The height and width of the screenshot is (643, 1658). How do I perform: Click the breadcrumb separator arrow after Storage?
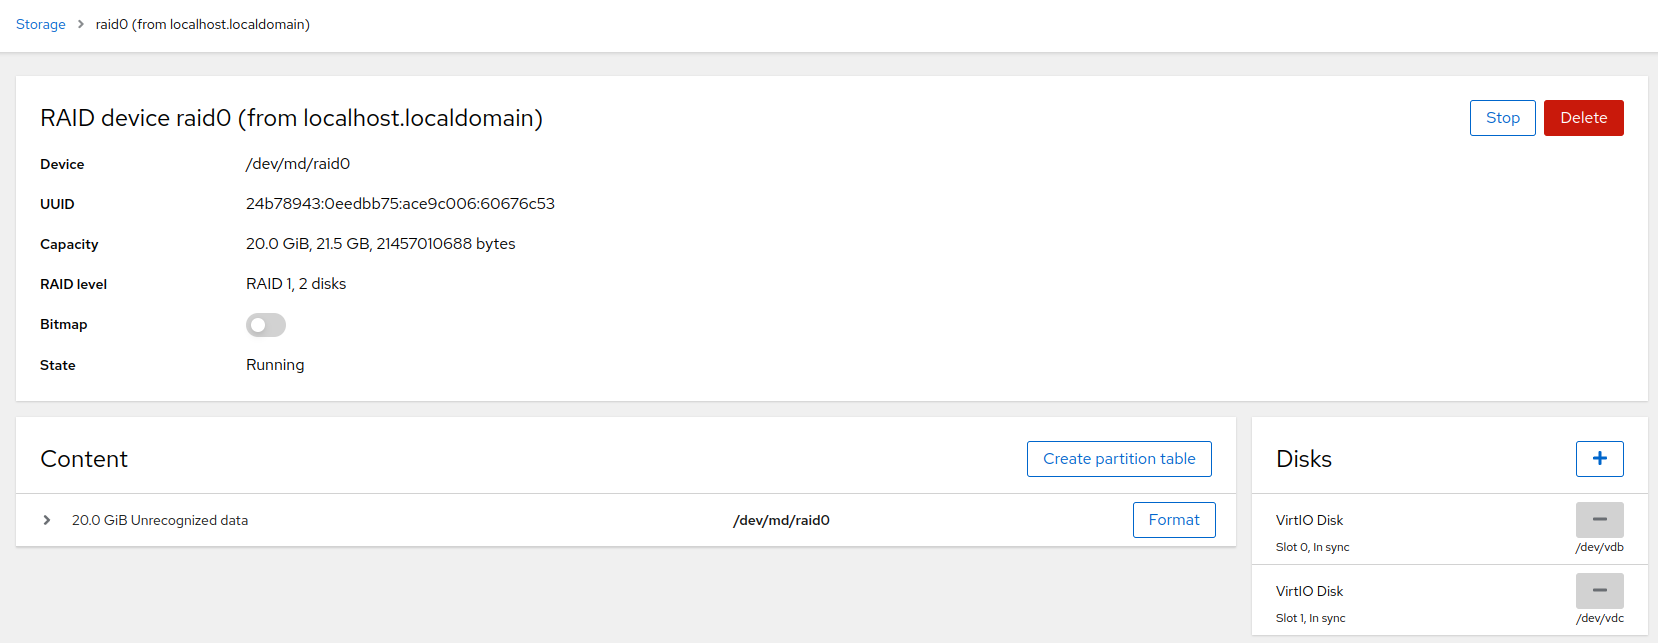[81, 24]
